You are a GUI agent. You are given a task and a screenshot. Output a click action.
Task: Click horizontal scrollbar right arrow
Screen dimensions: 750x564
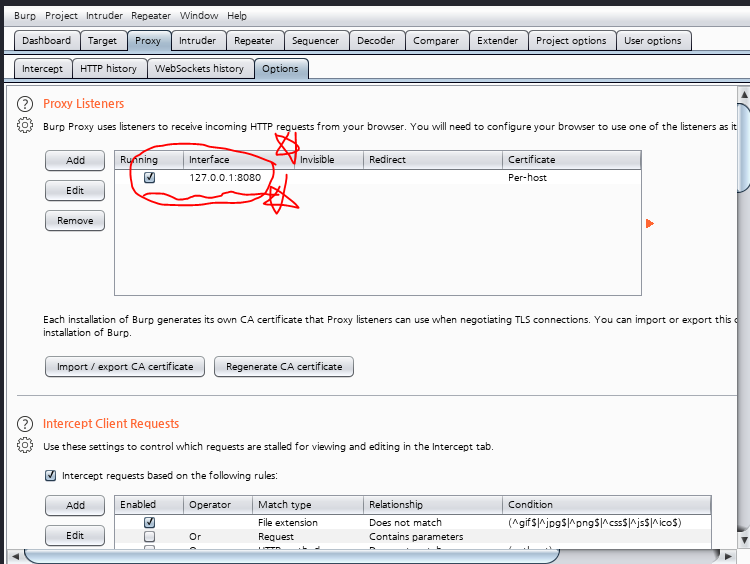click(728, 556)
